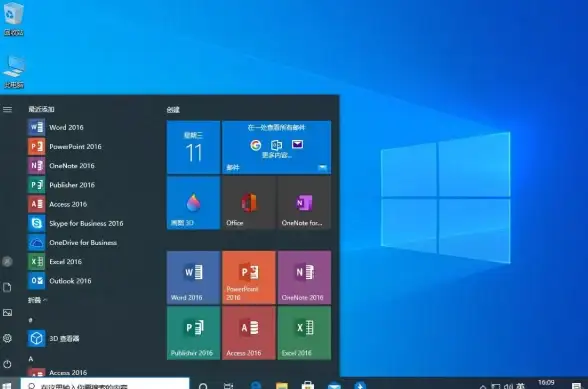
Task: Click the # letter group header
Action: pyautogui.click(x=31, y=320)
